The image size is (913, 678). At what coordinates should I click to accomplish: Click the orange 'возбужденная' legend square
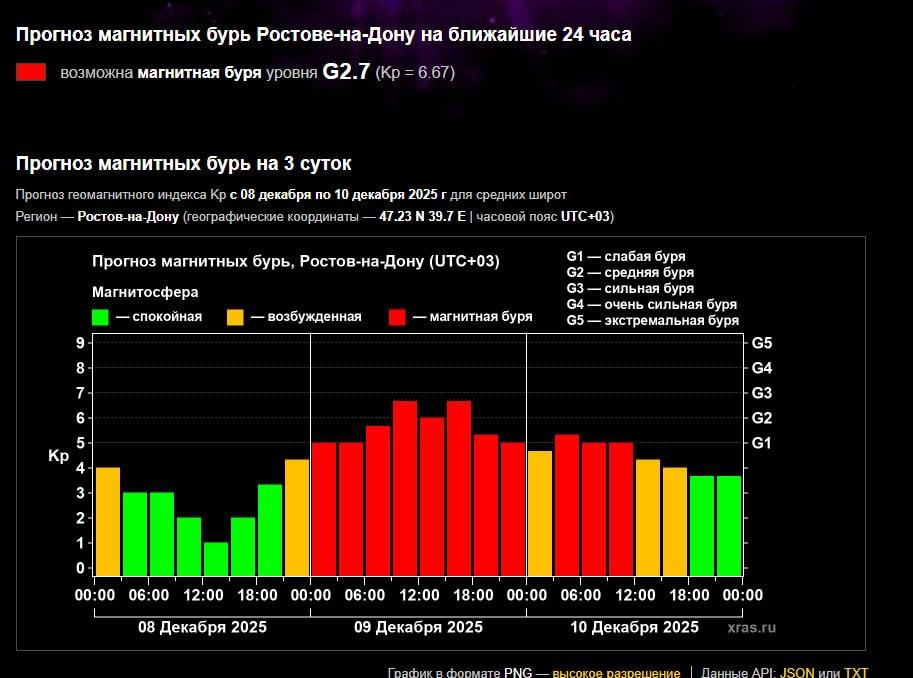click(x=235, y=317)
